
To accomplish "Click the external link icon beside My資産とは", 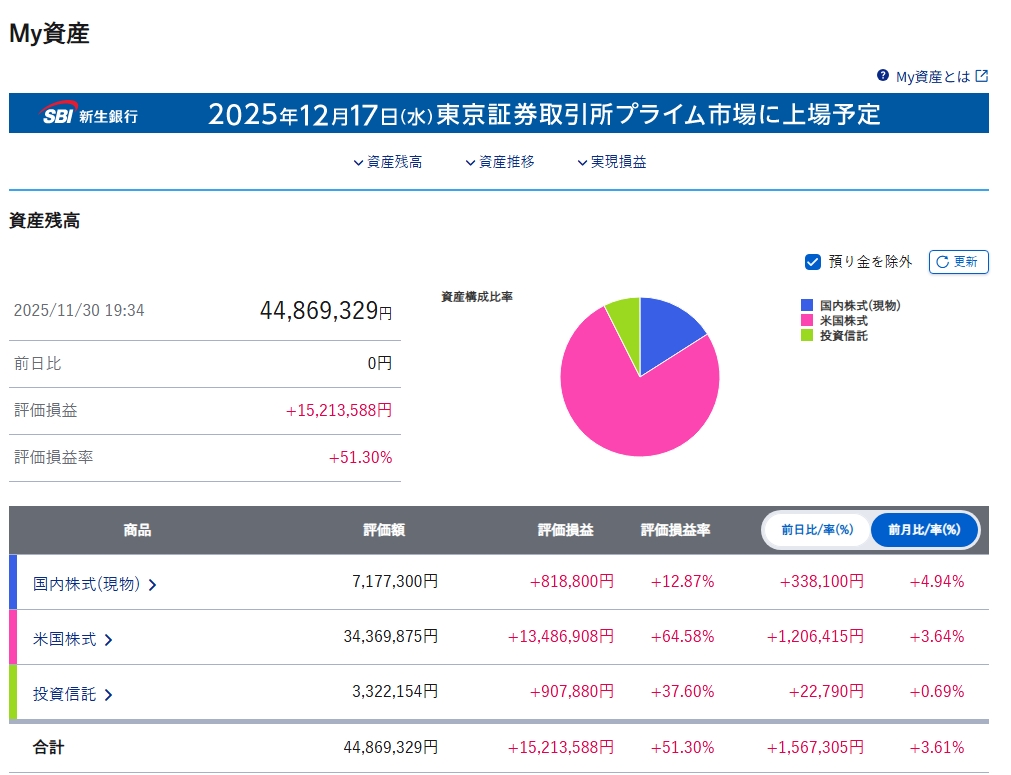I will [x=982, y=76].
